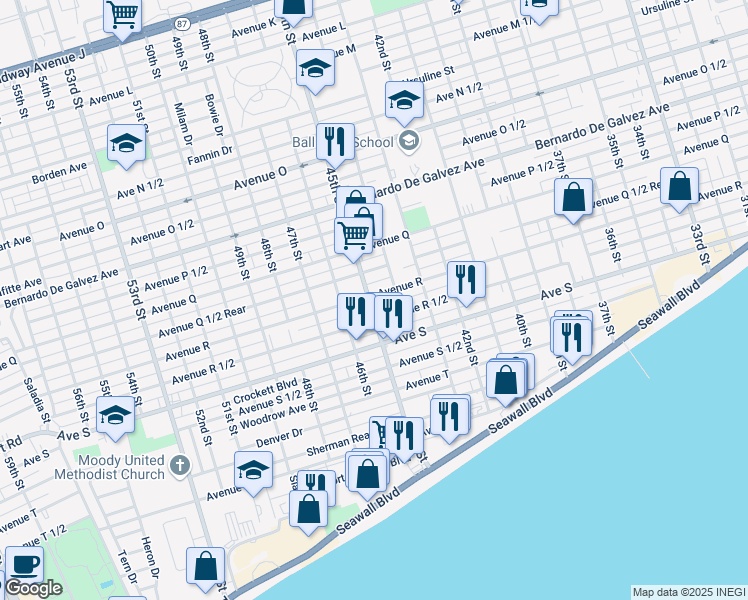The height and width of the screenshot is (600, 748).
Task: Select the school marker beside Avenue M
Action: 315,70
